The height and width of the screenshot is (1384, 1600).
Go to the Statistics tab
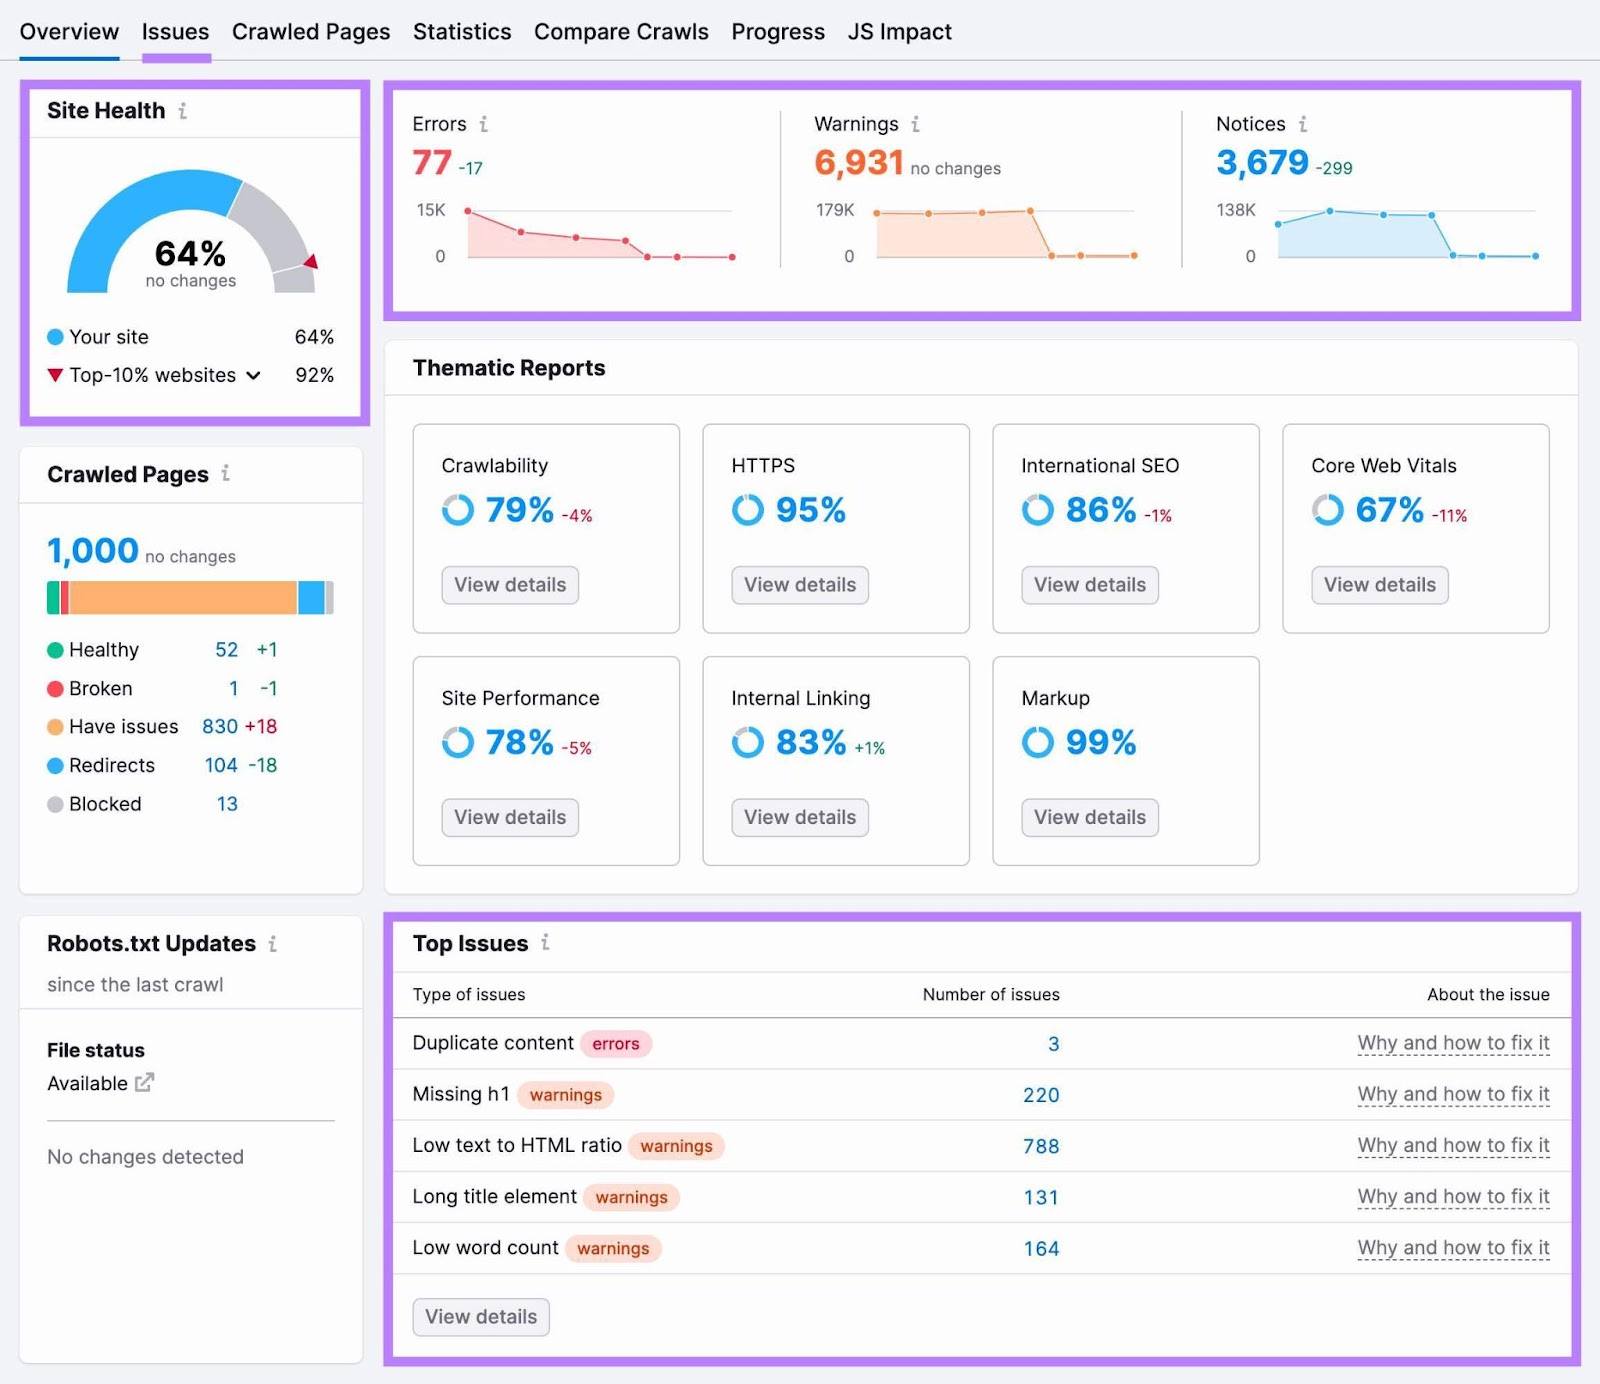click(462, 31)
